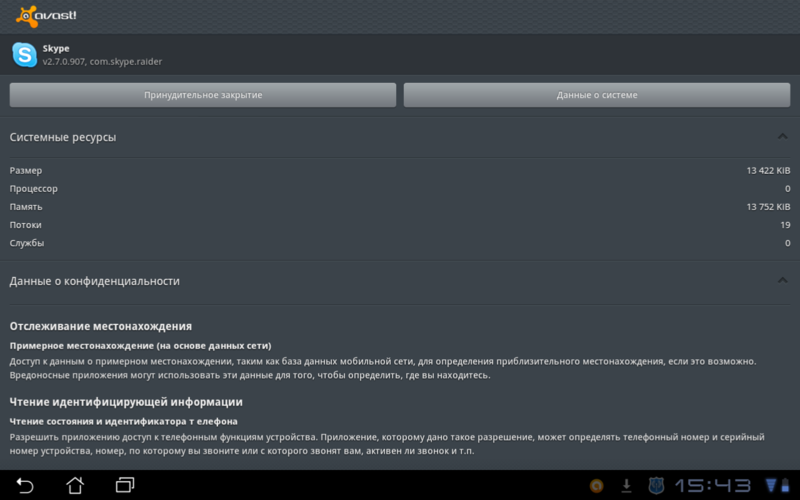Click the Skype app icon
Viewport: 800px width, 500px height.
(24, 55)
